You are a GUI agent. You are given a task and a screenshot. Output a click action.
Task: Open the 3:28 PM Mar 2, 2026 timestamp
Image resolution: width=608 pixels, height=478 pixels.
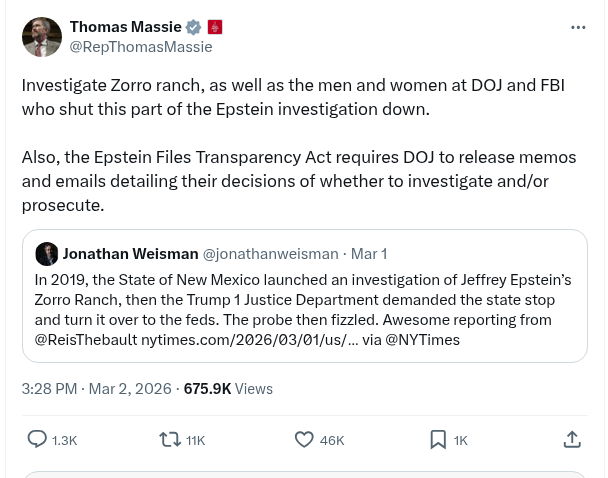[96, 388]
